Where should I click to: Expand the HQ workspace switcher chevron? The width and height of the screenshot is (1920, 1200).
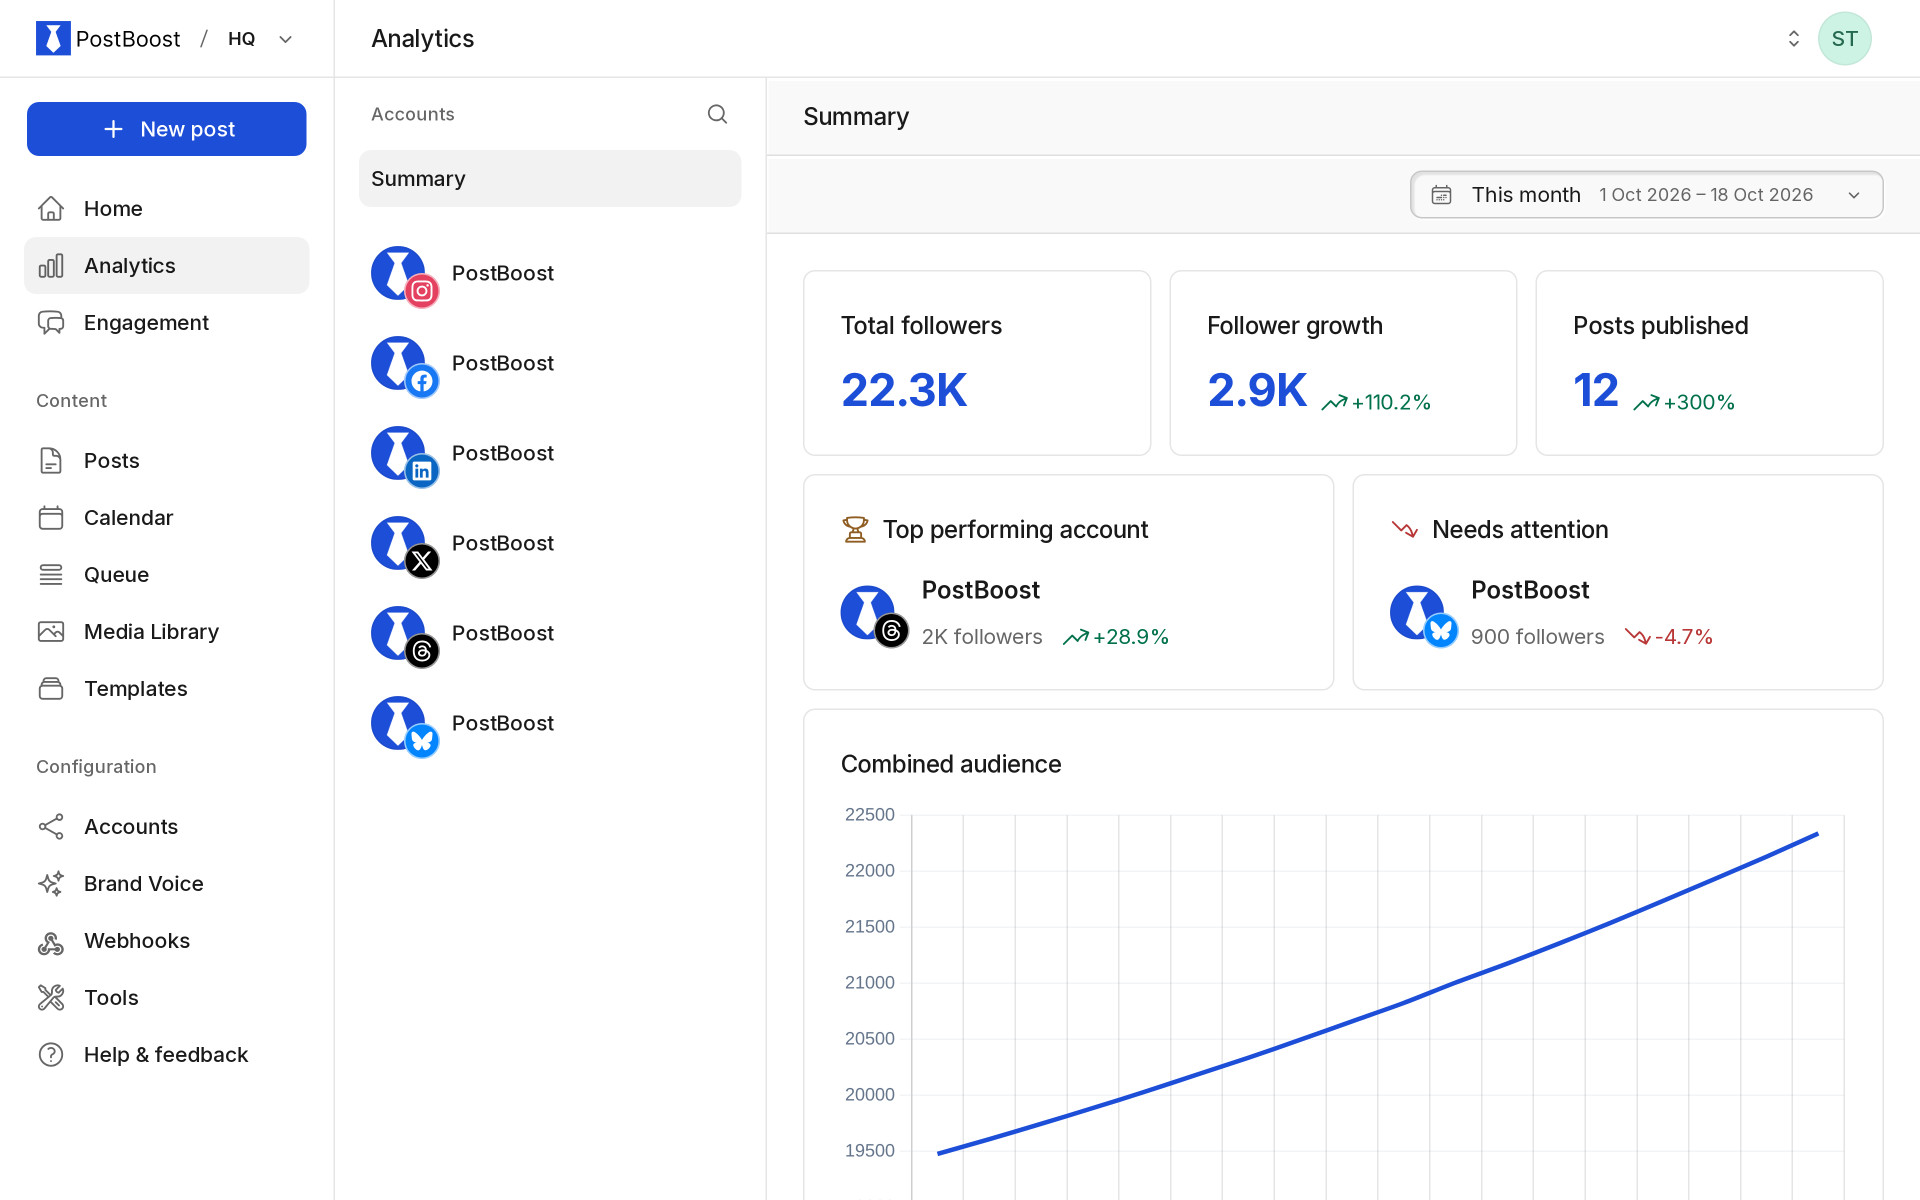pos(285,39)
